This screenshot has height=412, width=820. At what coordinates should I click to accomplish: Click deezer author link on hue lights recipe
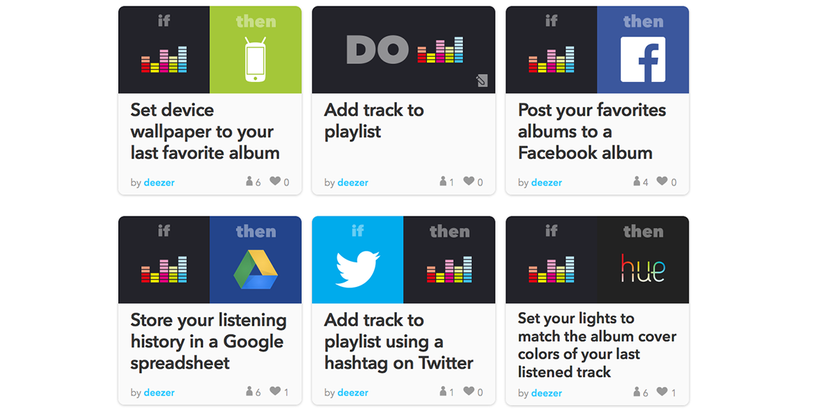tap(546, 393)
